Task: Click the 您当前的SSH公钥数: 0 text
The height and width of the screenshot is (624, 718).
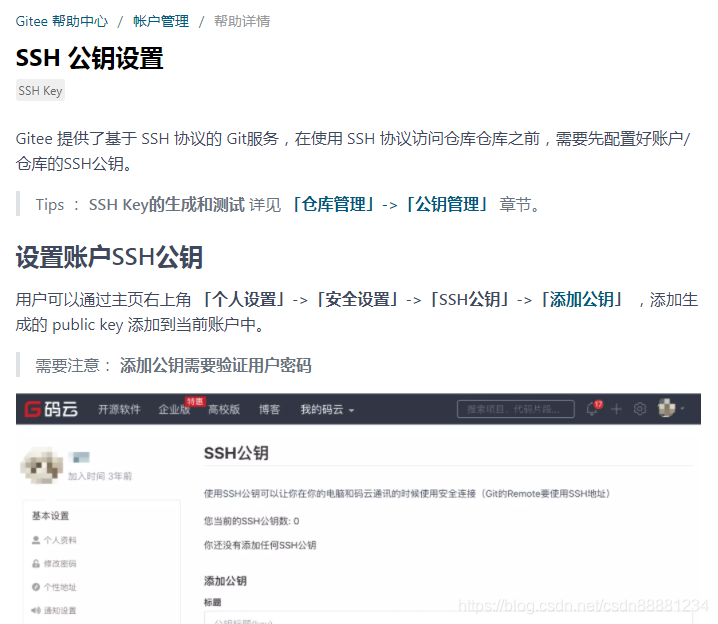Action: (x=251, y=521)
